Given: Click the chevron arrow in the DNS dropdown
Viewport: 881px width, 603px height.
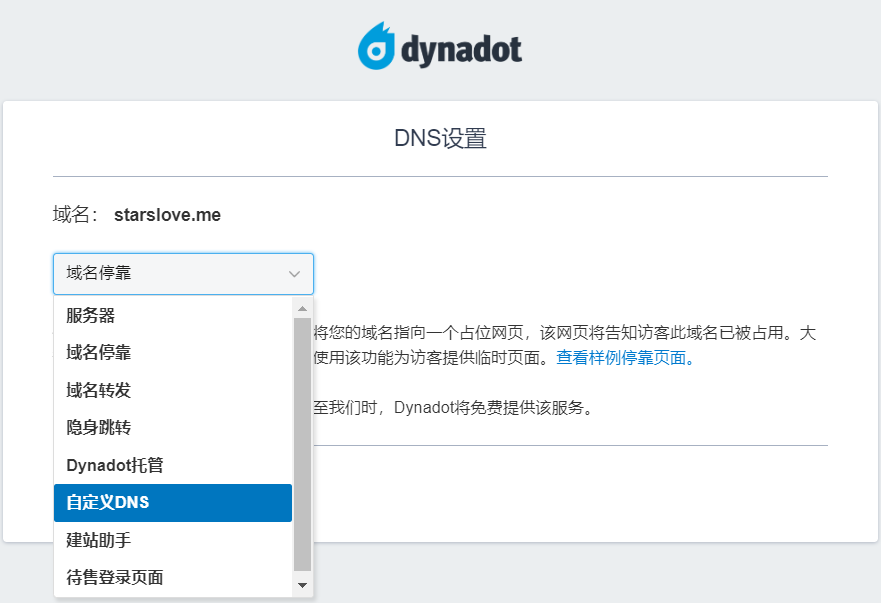Looking at the screenshot, I should pos(294,274).
